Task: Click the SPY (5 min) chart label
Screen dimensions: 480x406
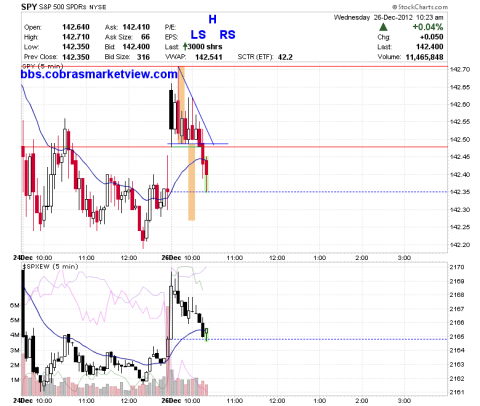Action: pyautogui.click(x=42, y=66)
